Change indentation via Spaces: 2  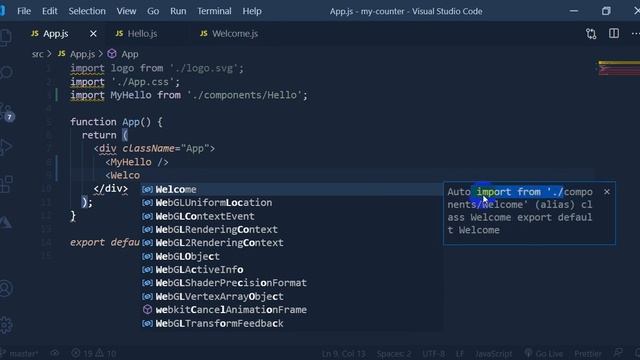click(394, 353)
